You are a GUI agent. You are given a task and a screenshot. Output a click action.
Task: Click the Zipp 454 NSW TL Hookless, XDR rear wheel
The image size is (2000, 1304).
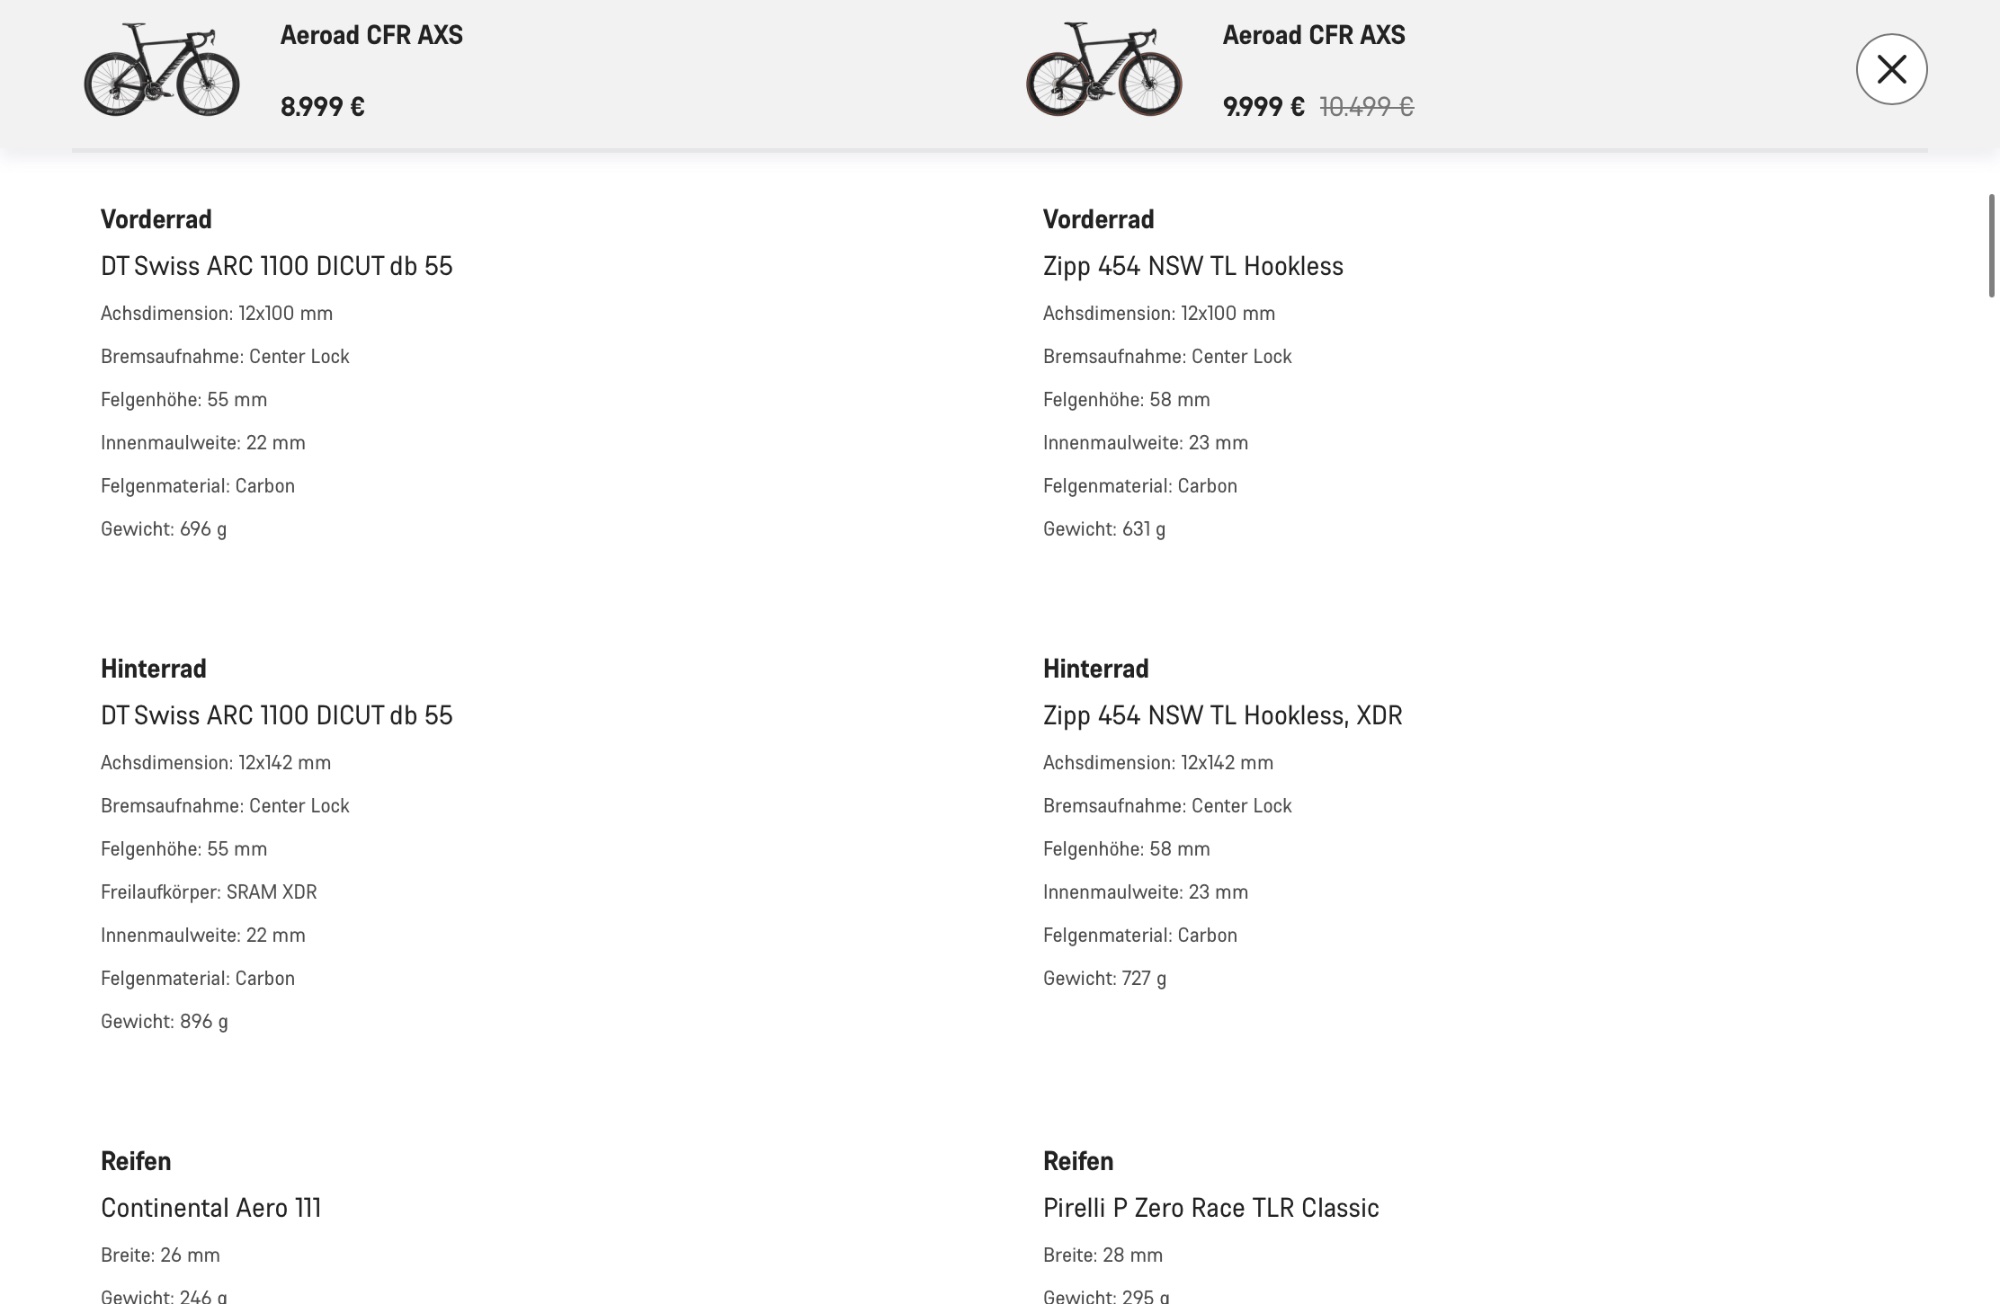click(1222, 715)
